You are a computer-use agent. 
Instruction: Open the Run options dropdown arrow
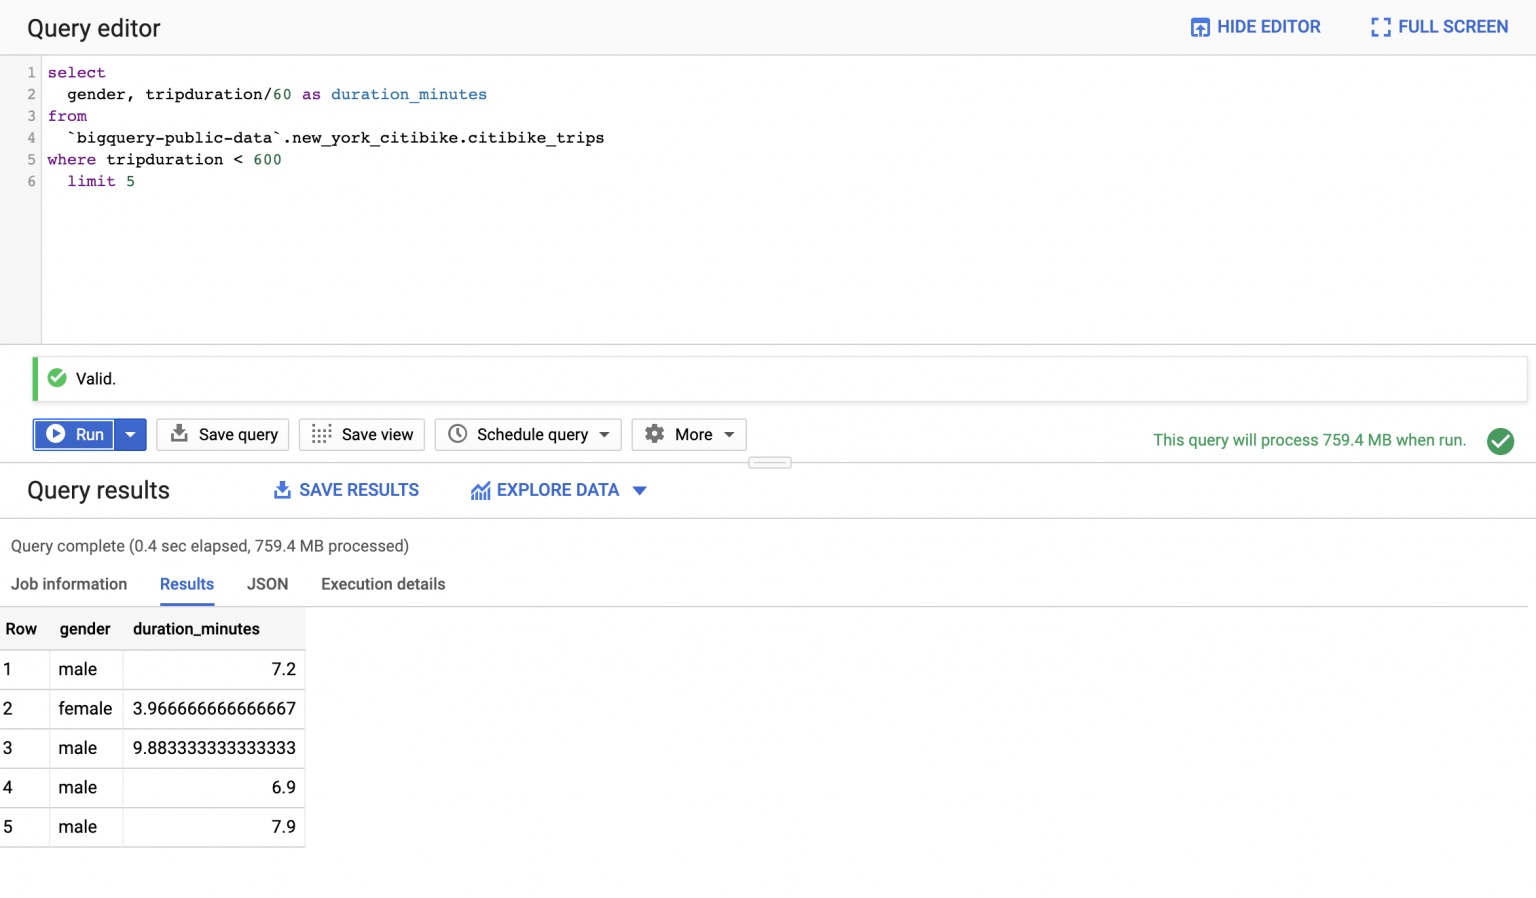pos(130,434)
